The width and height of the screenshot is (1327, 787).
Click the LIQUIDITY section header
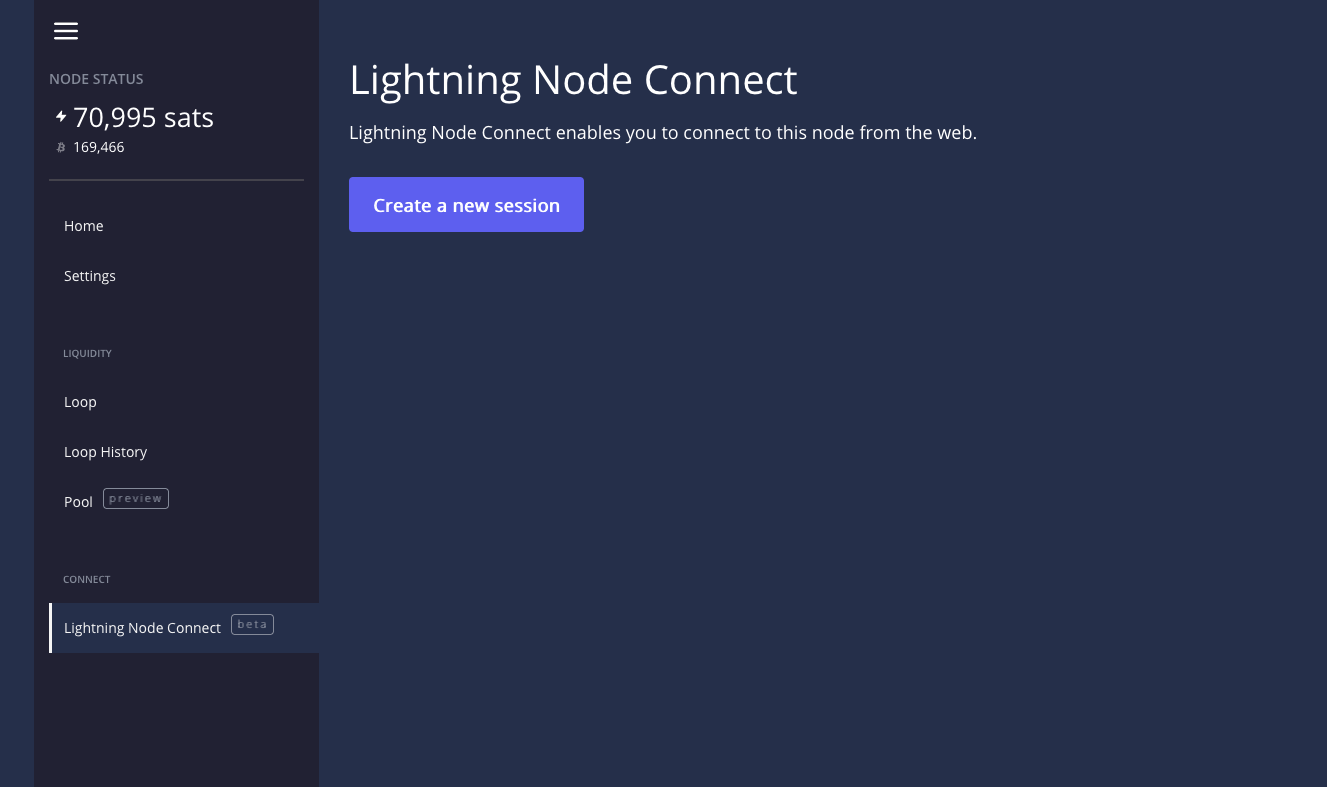tap(87, 353)
